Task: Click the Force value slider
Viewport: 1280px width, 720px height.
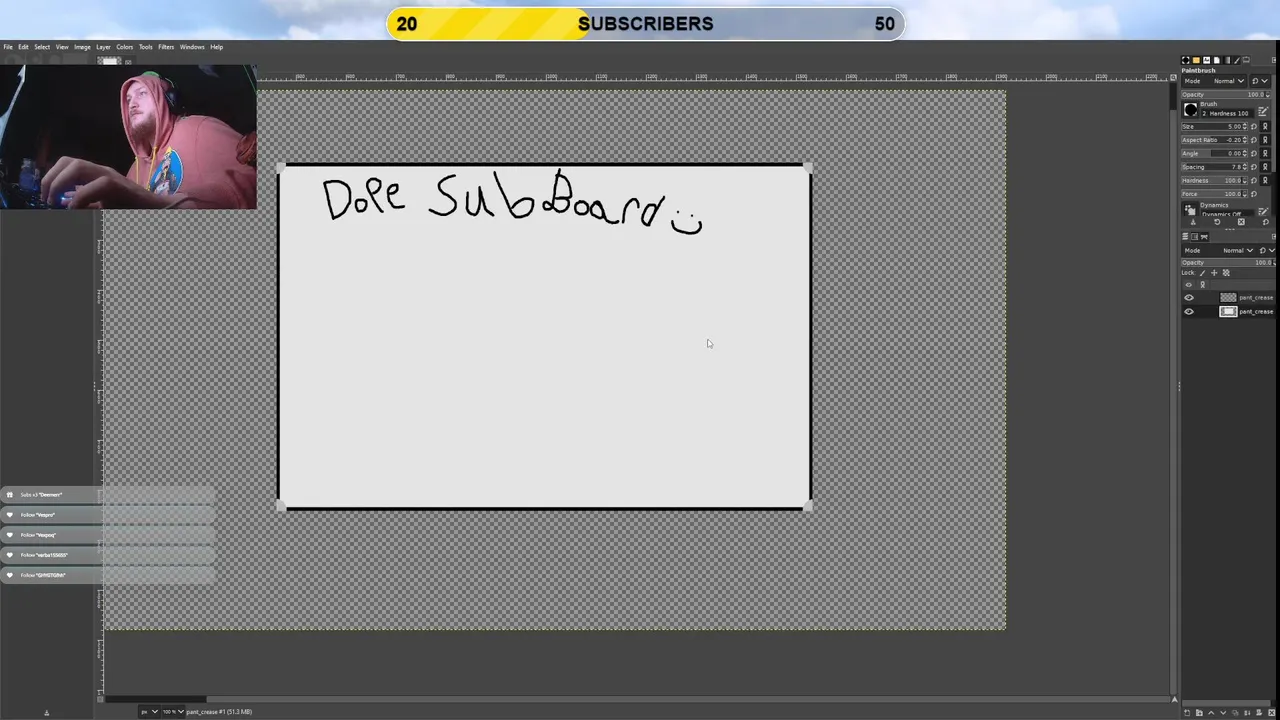Action: click(x=1214, y=194)
